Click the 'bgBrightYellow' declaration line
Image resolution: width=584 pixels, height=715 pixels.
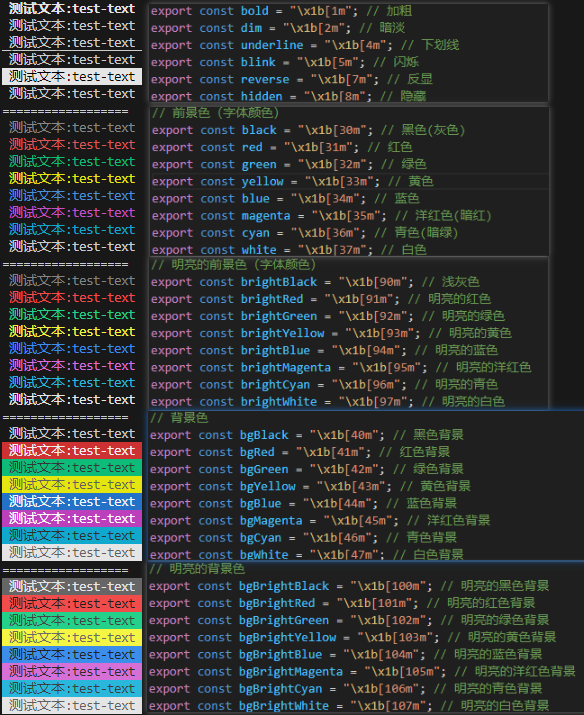353,637
